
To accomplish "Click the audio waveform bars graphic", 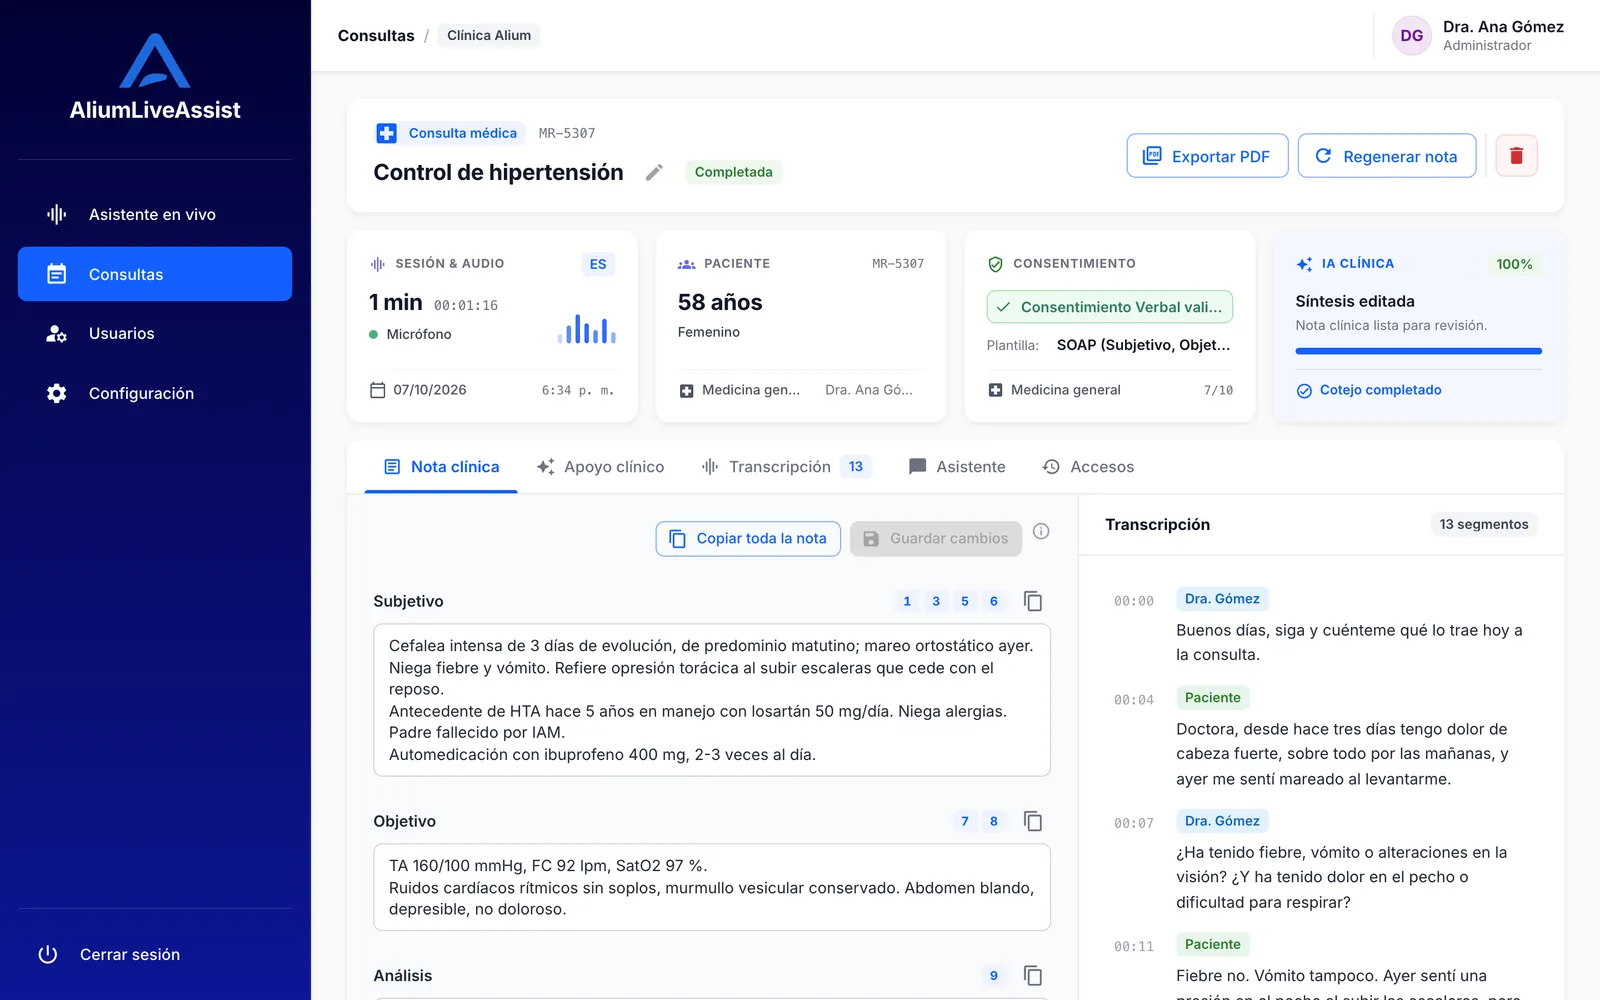I will pos(587,329).
